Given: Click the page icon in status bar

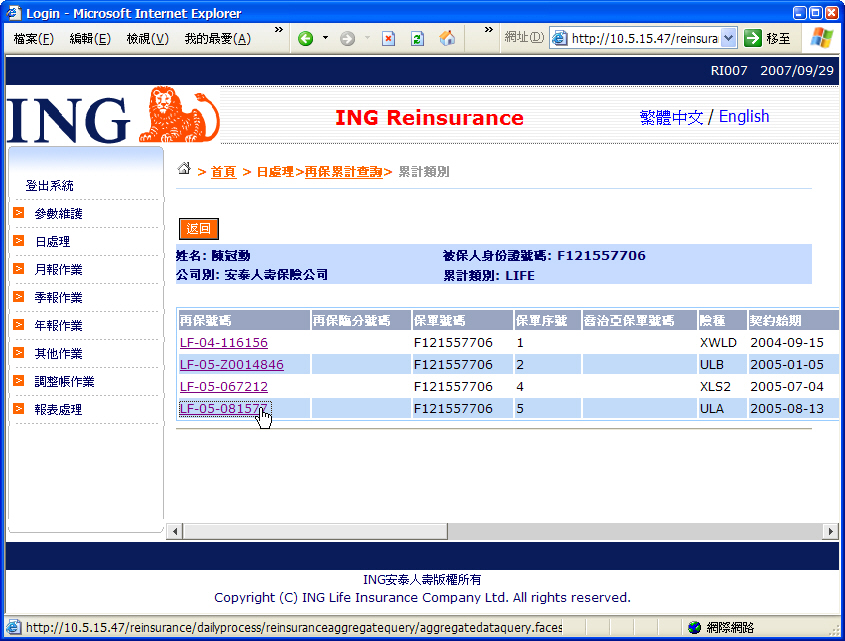Looking at the screenshot, I should pyautogui.click(x=13, y=628).
